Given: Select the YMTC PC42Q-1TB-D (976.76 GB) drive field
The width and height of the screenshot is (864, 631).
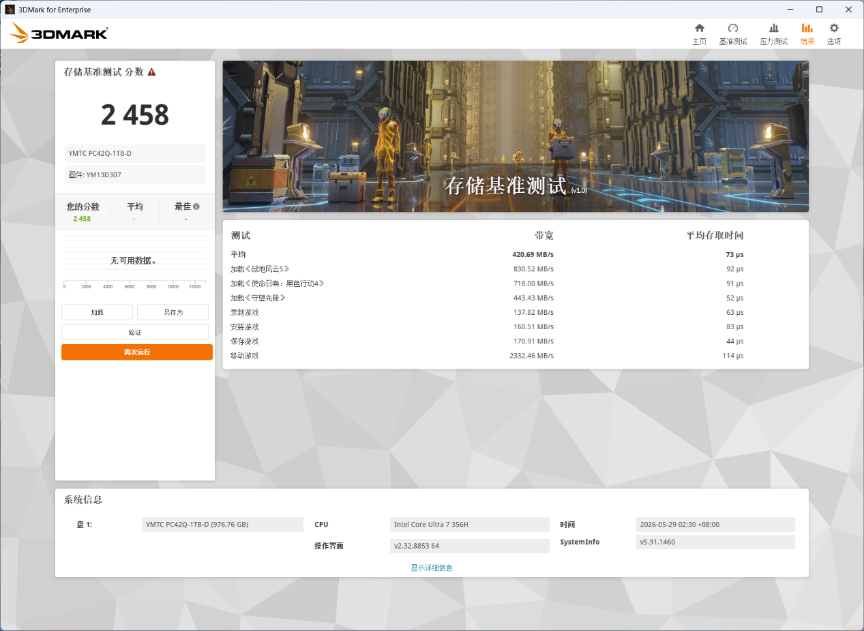Looking at the screenshot, I should point(223,525).
